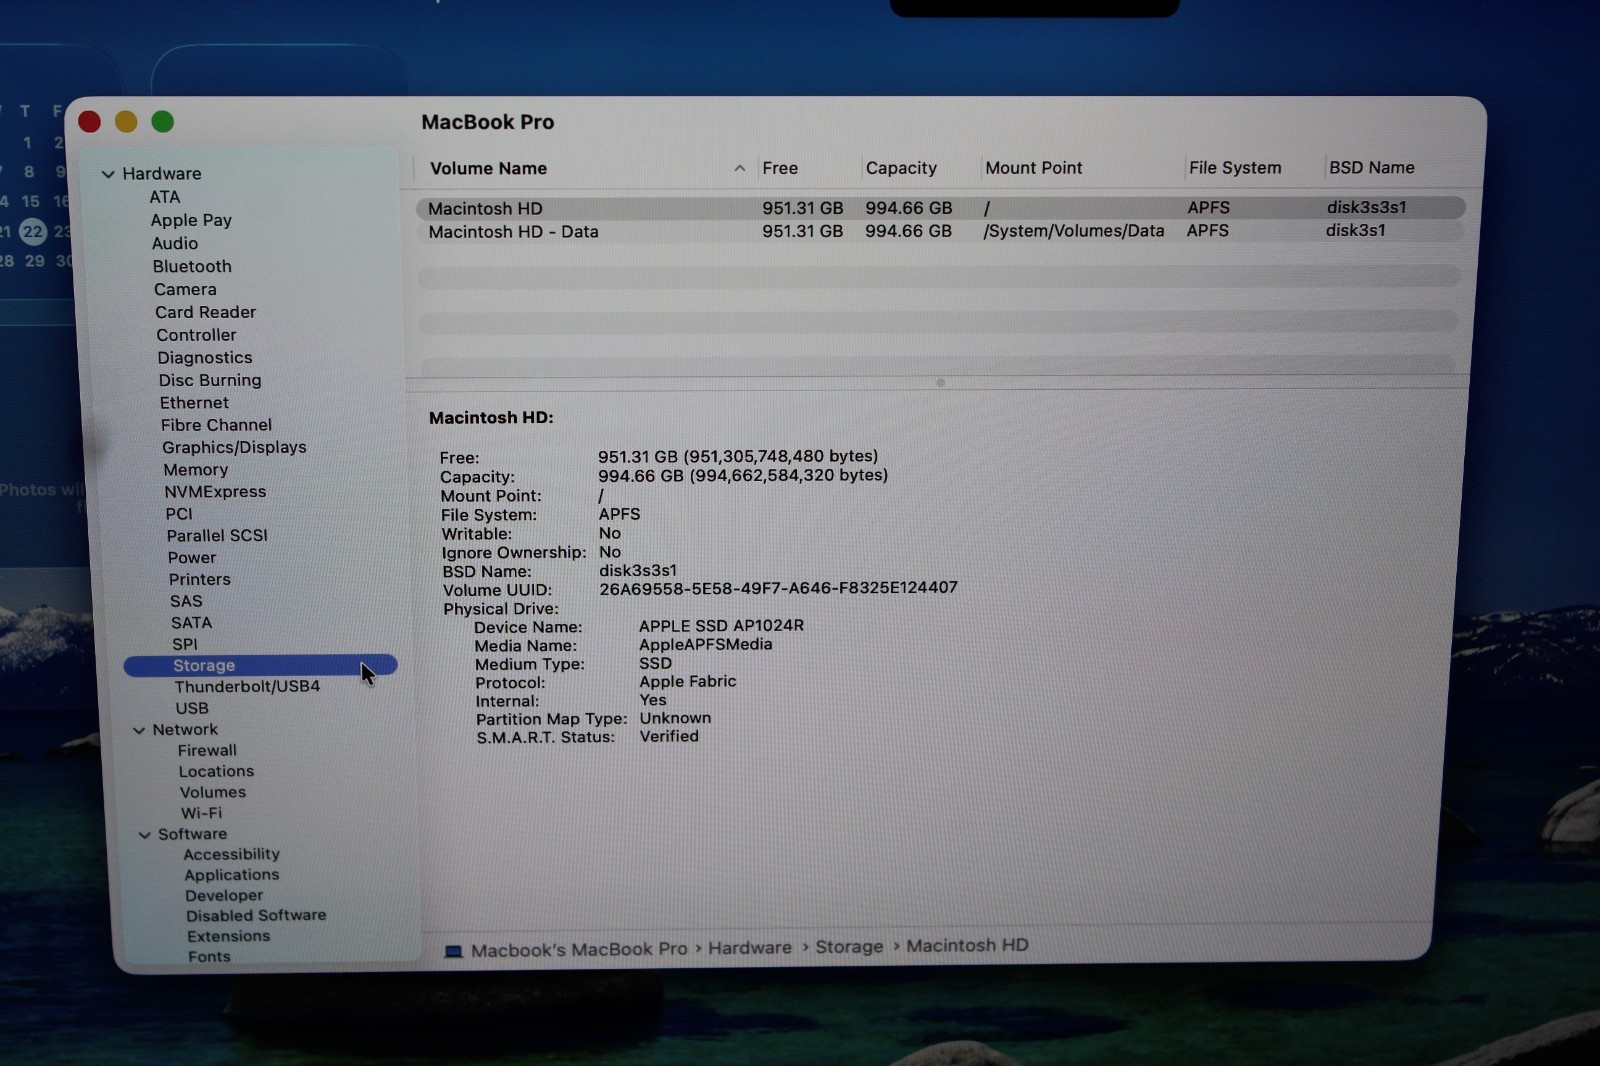
Task: Select ATA in the sidebar
Action: pyautogui.click(x=165, y=197)
